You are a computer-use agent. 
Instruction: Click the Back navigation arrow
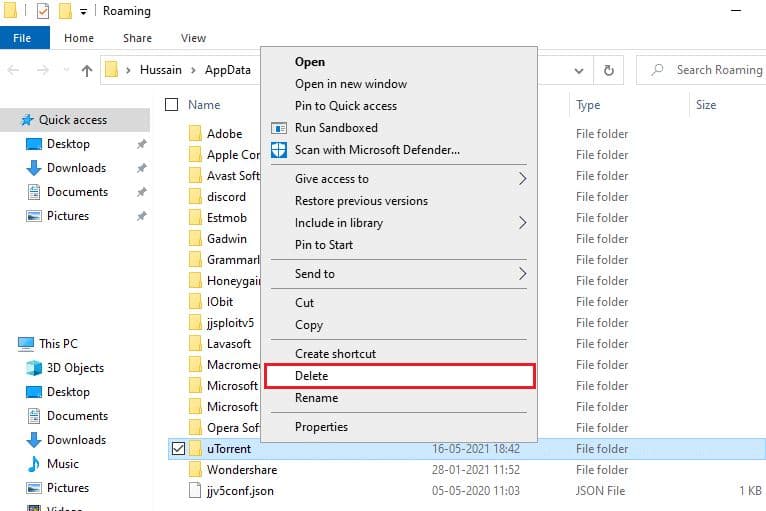coord(15,70)
